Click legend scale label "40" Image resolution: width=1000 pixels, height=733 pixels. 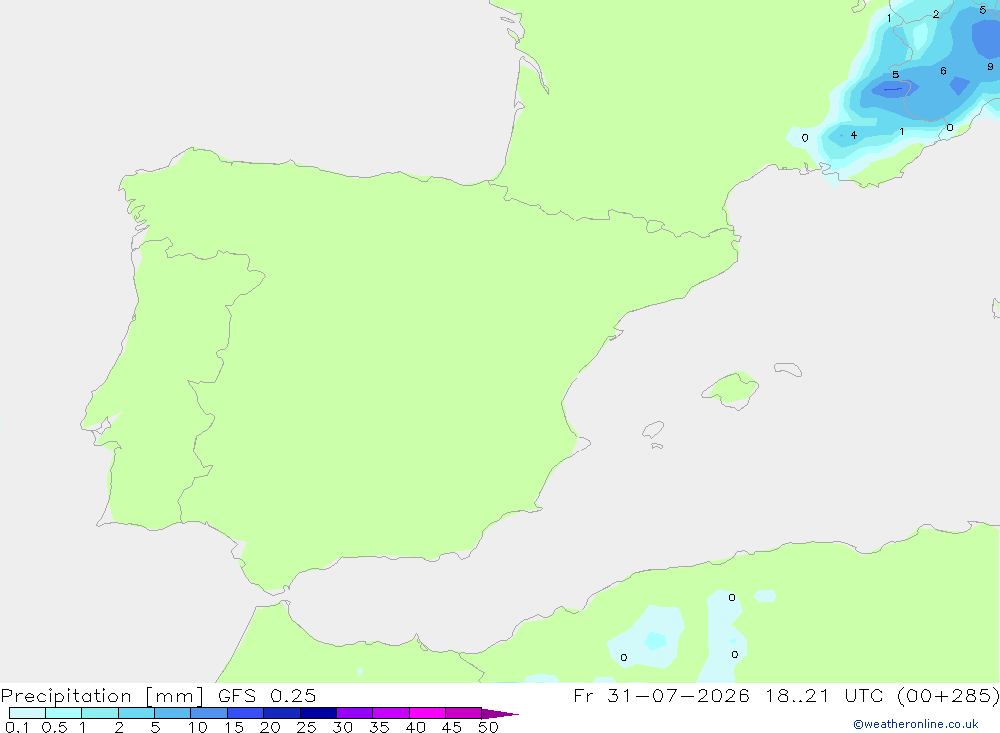[x=415, y=727]
